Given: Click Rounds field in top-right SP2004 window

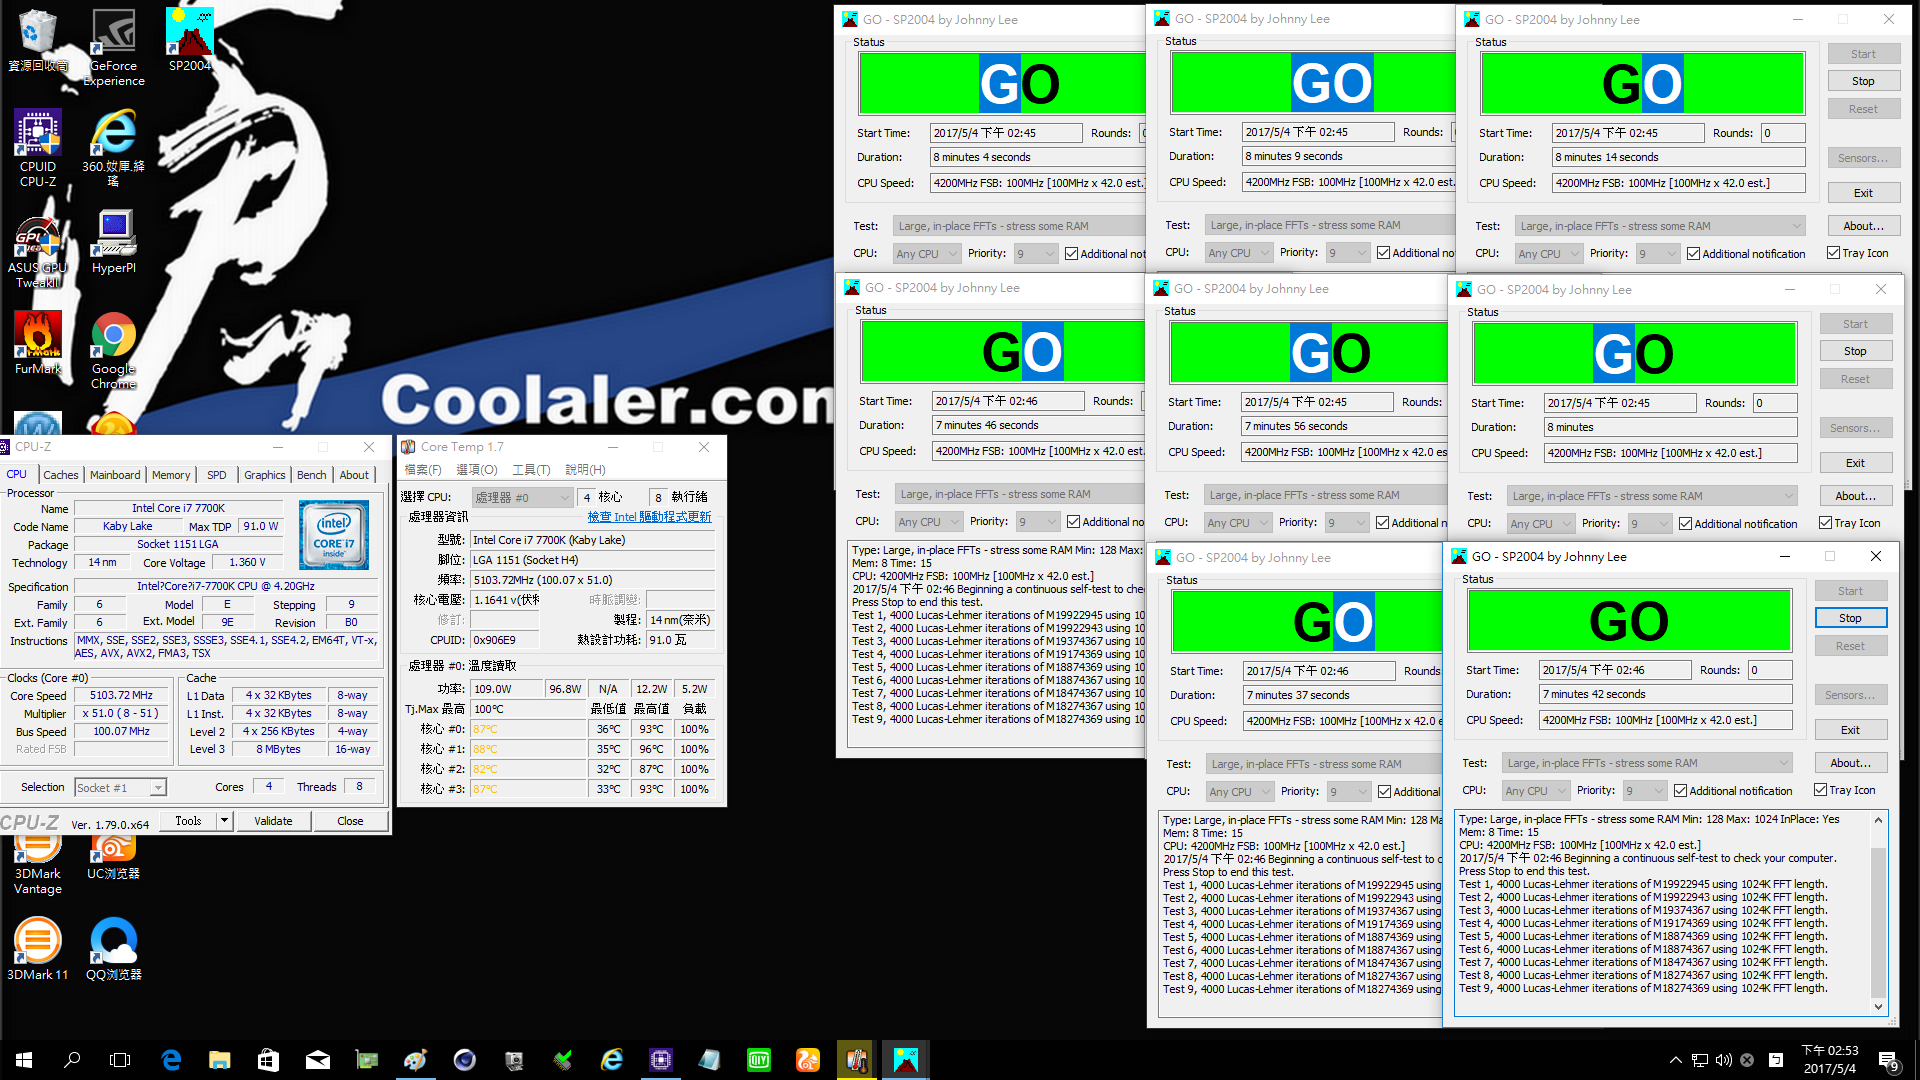Looking at the screenshot, I should pyautogui.click(x=1783, y=133).
